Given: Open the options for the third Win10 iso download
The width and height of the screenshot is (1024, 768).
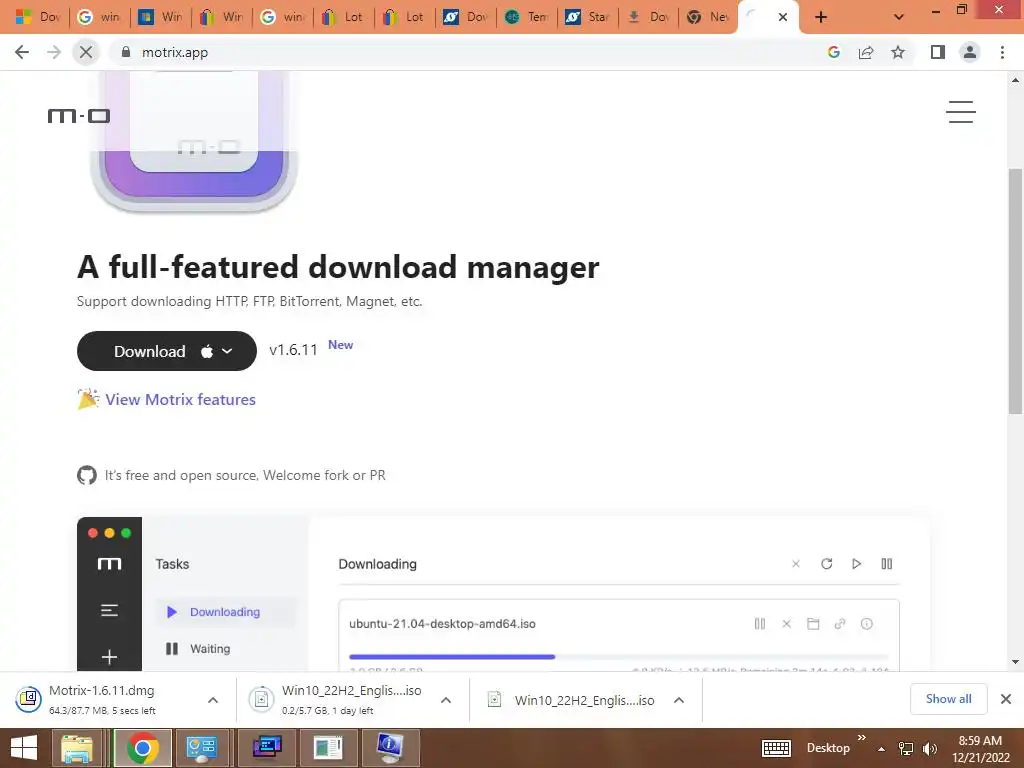Looking at the screenshot, I should coord(679,700).
